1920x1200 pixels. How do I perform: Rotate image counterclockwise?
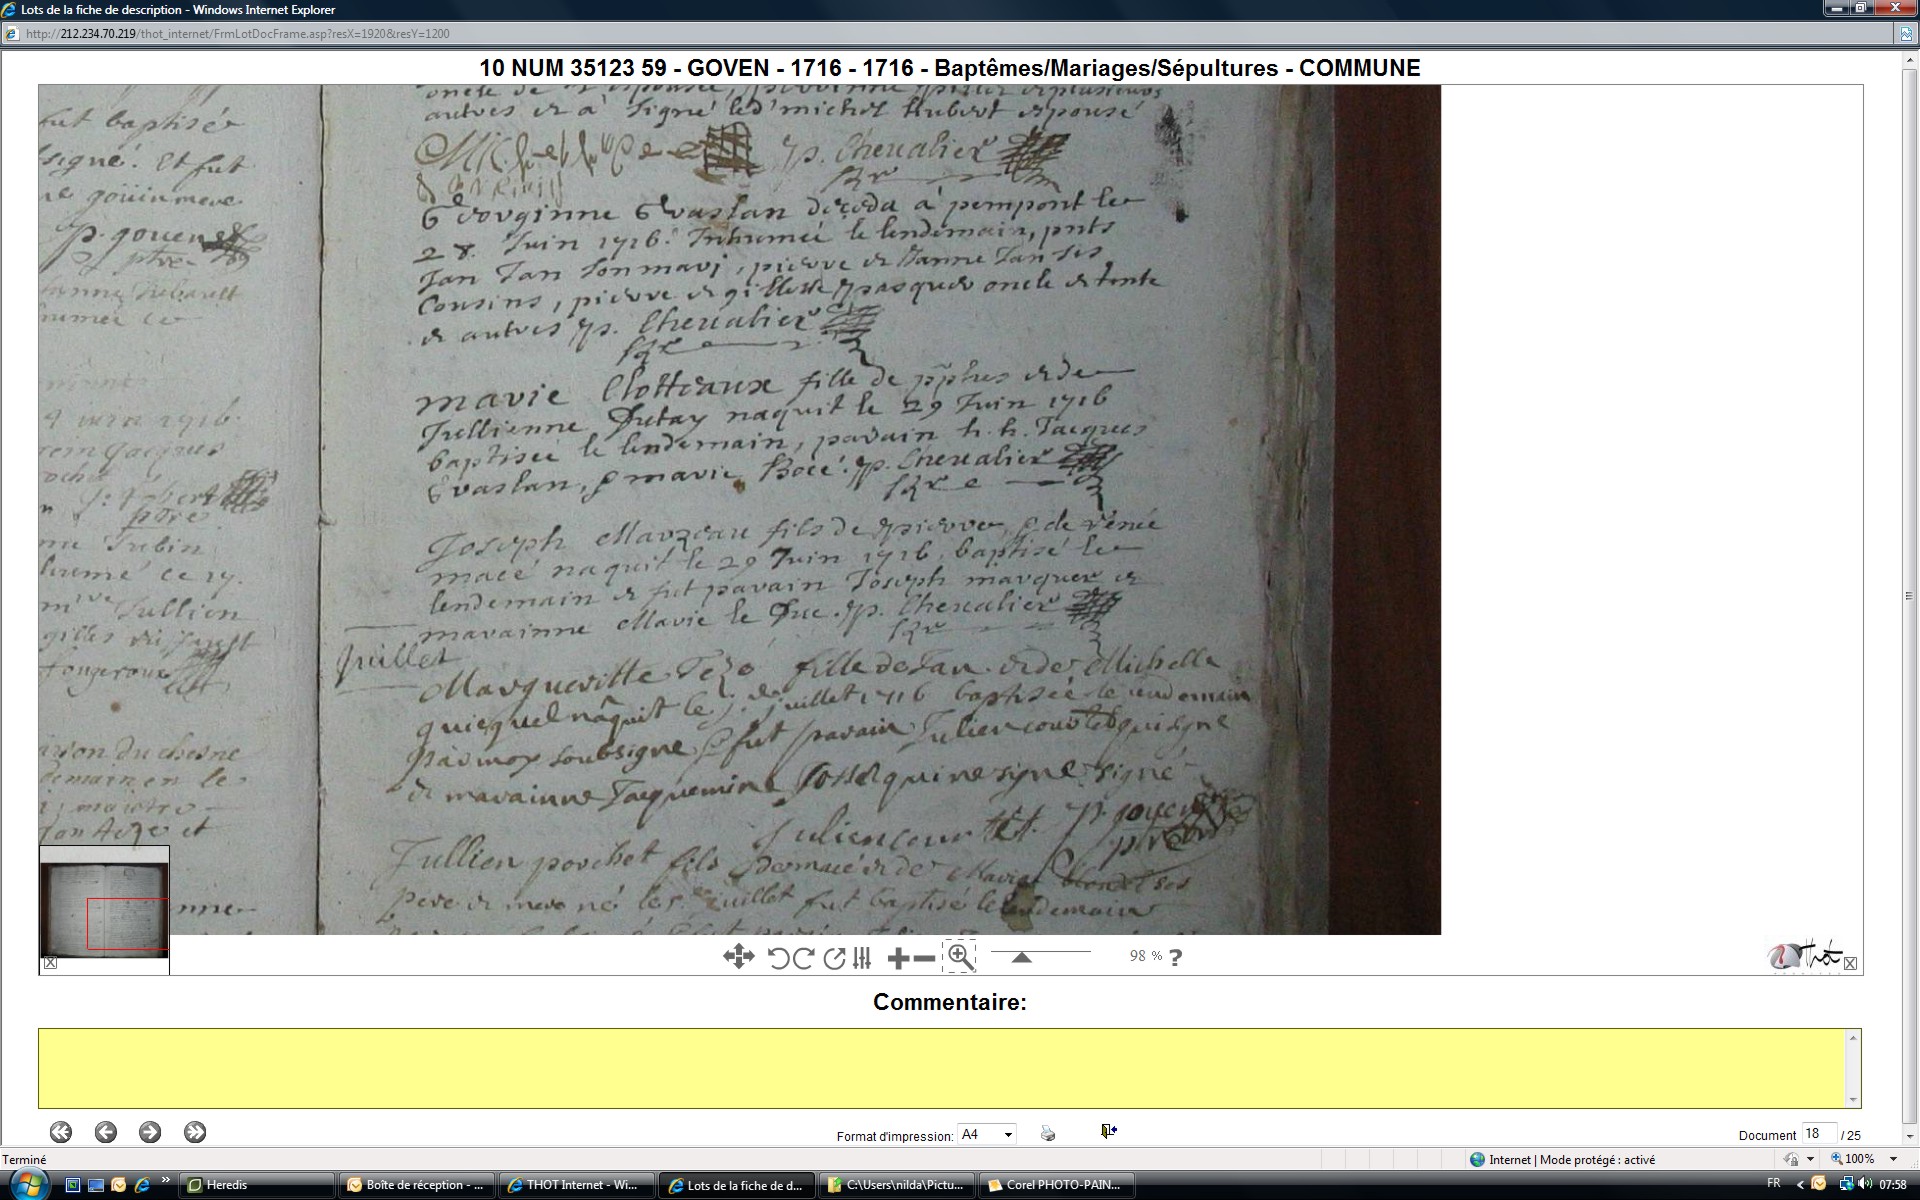779,958
